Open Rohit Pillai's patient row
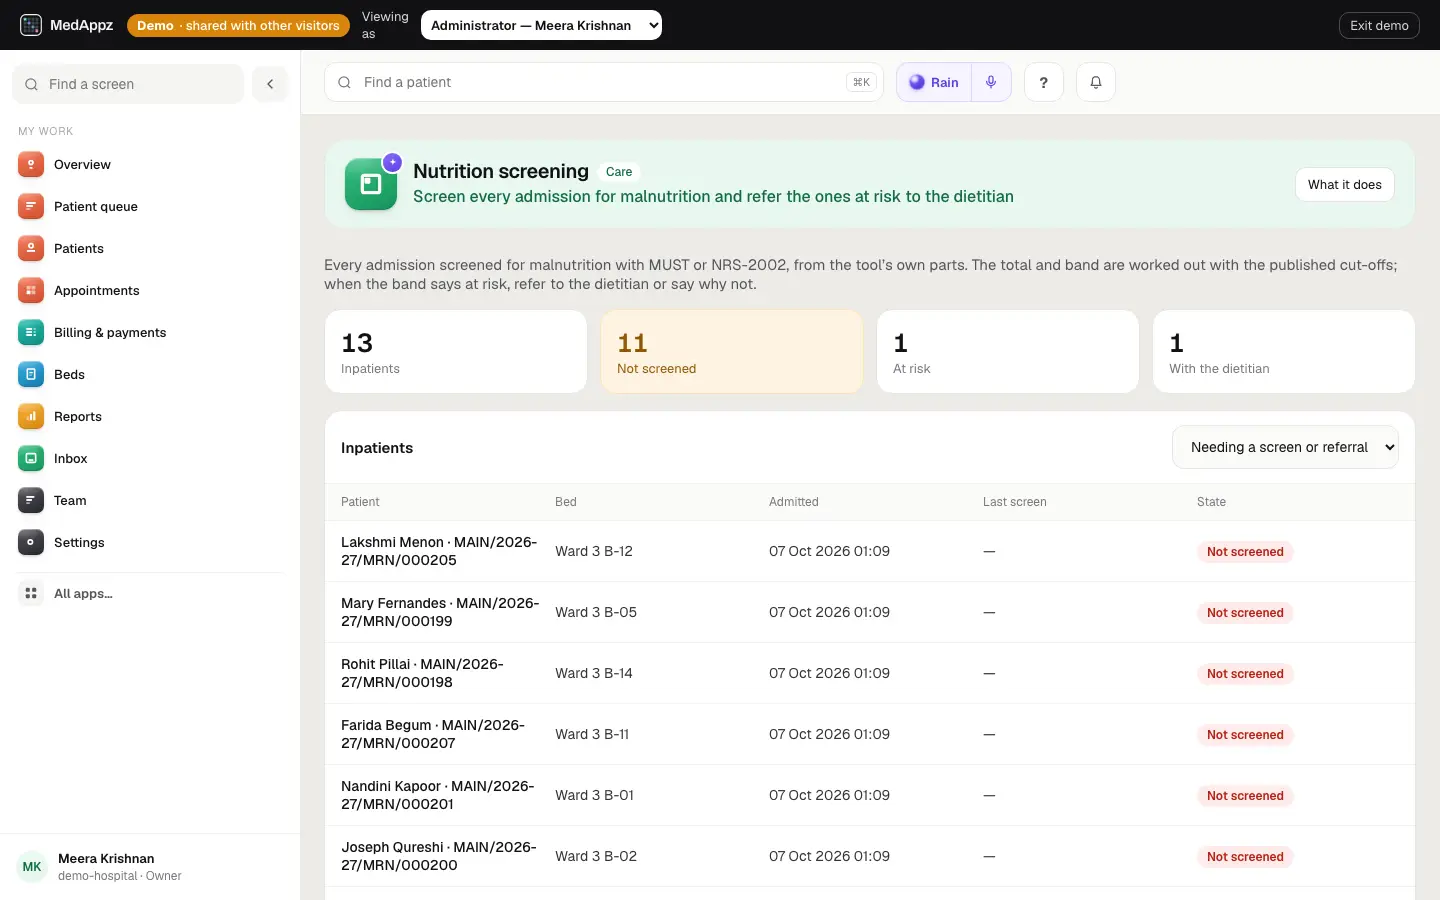The width and height of the screenshot is (1440, 900). [x=870, y=673]
